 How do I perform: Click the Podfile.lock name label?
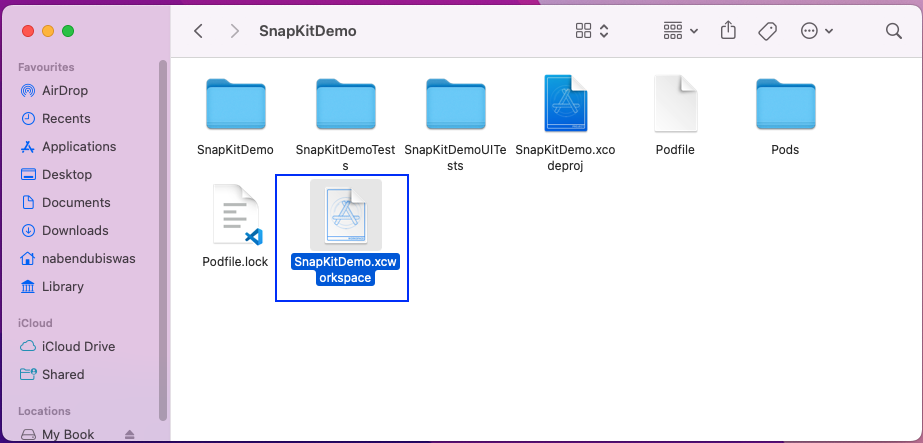point(235,262)
